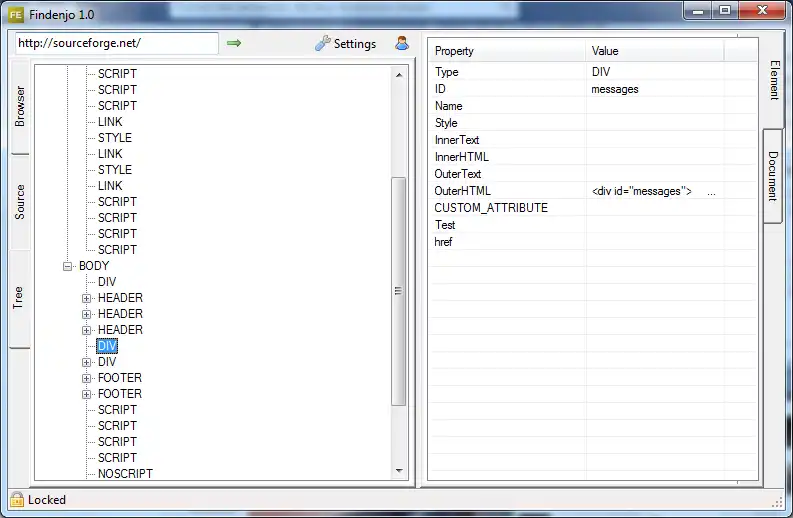This screenshot has width=793, height=518.
Task: Select the first STYLE tree item
Action: (115, 138)
